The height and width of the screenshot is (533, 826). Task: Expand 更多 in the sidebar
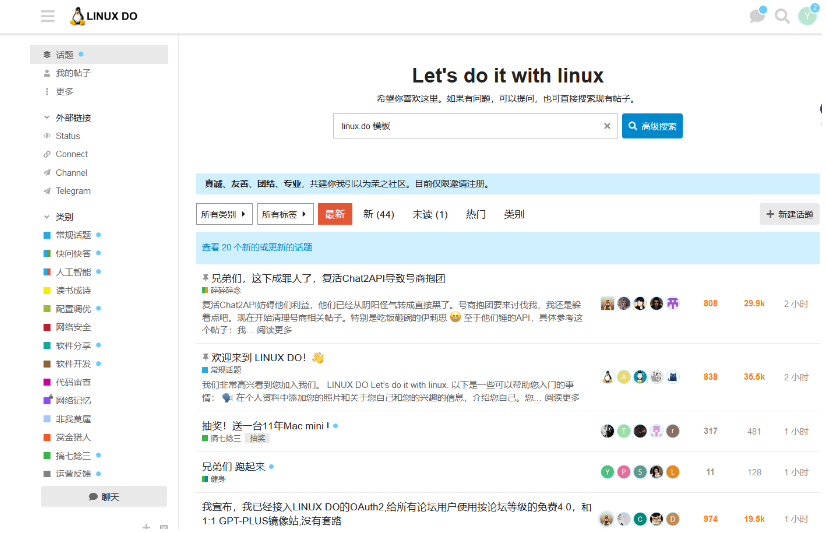[64, 91]
